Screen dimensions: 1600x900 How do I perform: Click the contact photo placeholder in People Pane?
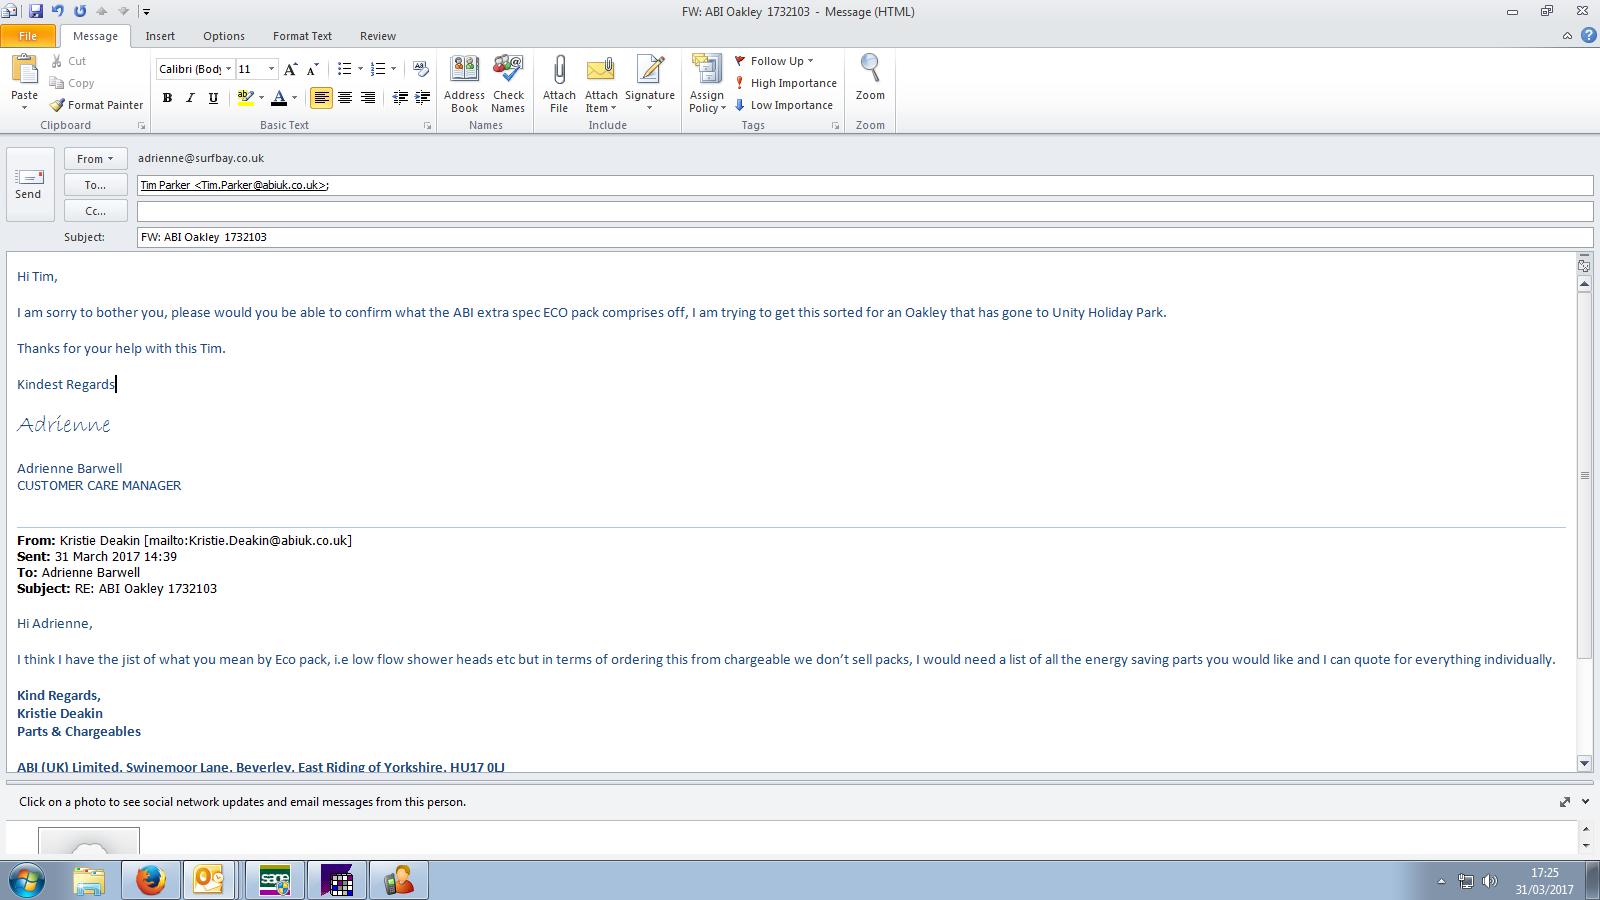89,842
